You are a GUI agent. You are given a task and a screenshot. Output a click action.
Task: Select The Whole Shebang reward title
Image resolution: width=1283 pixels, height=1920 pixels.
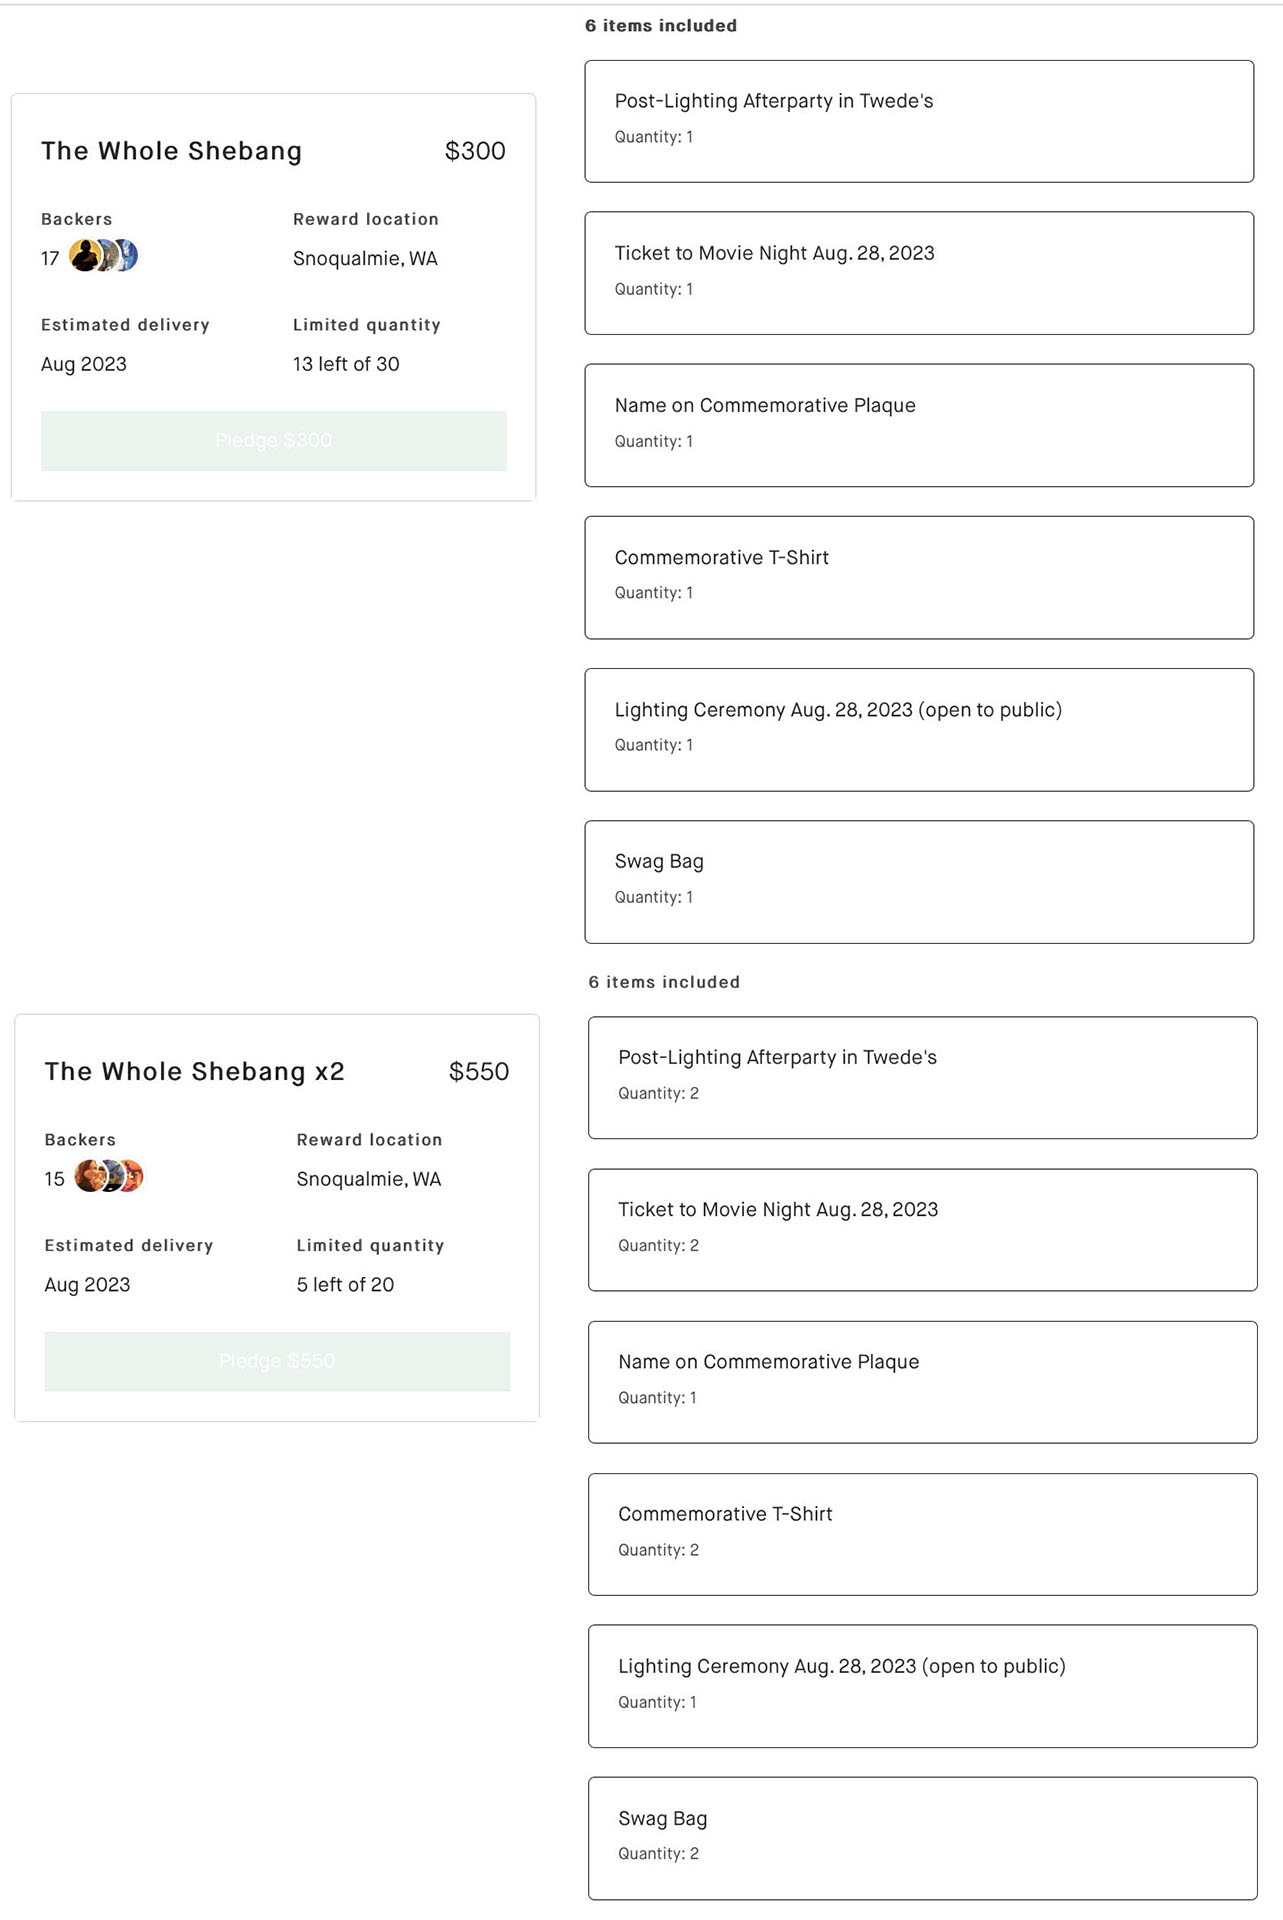tap(171, 151)
